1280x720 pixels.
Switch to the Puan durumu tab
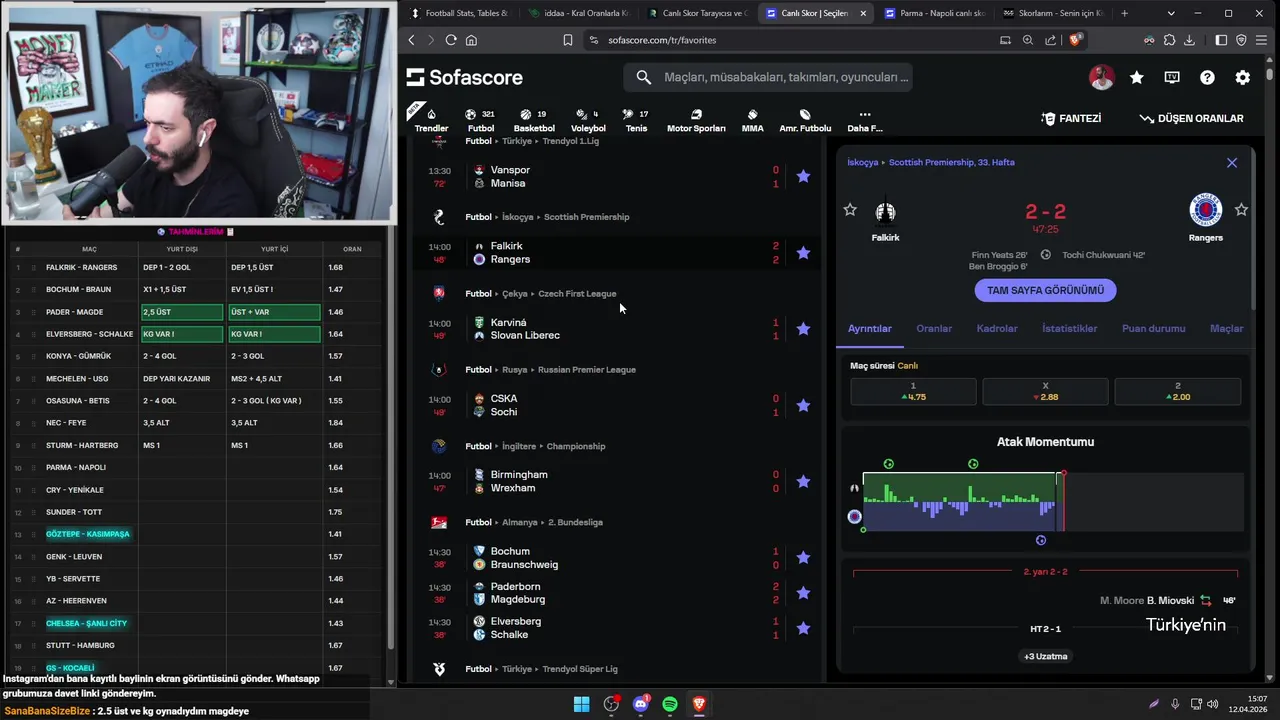pos(1153,328)
